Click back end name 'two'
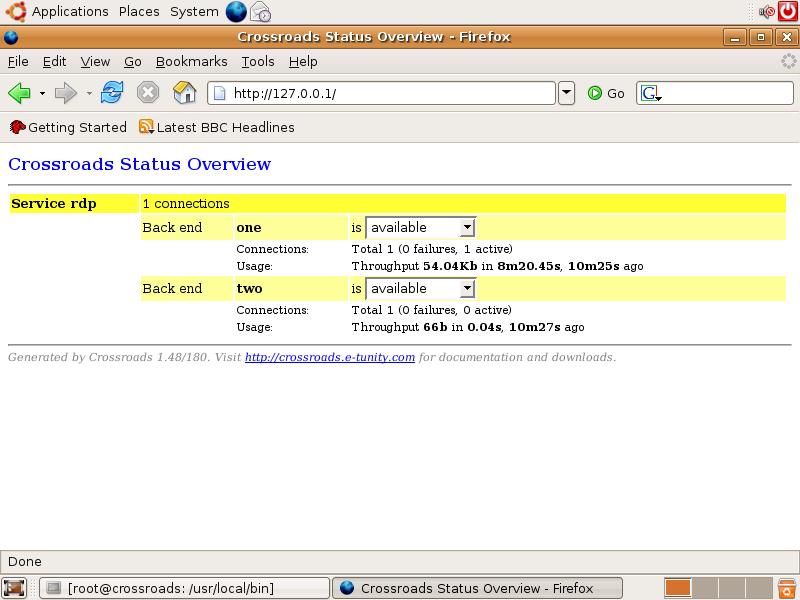The image size is (800, 600). click(x=249, y=289)
